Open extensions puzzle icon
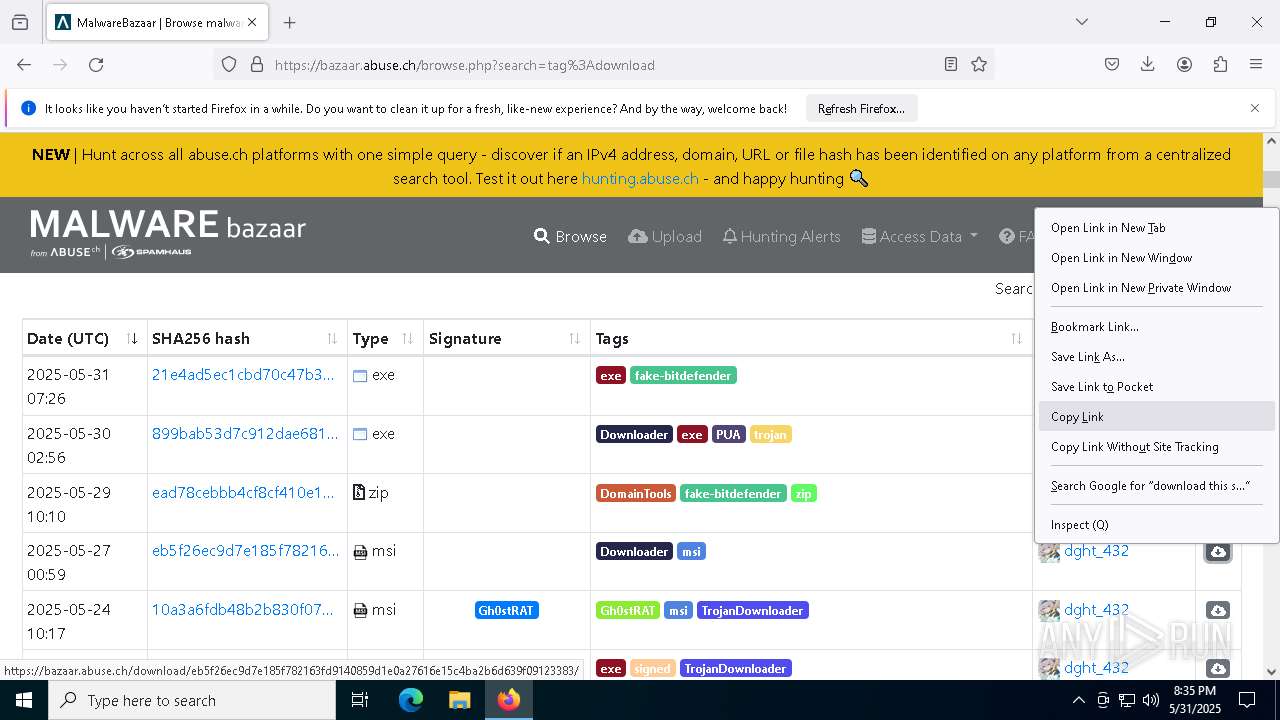The image size is (1280, 720). click(1220, 64)
